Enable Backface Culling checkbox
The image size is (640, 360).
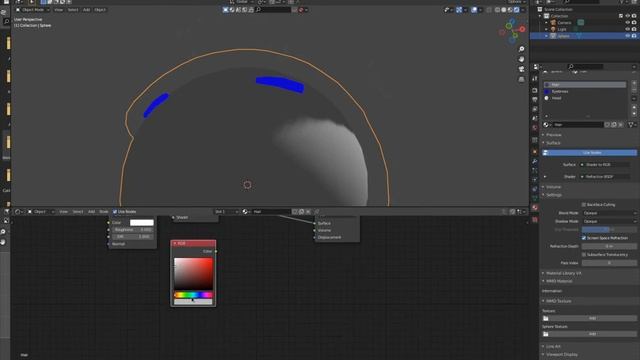coord(584,204)
